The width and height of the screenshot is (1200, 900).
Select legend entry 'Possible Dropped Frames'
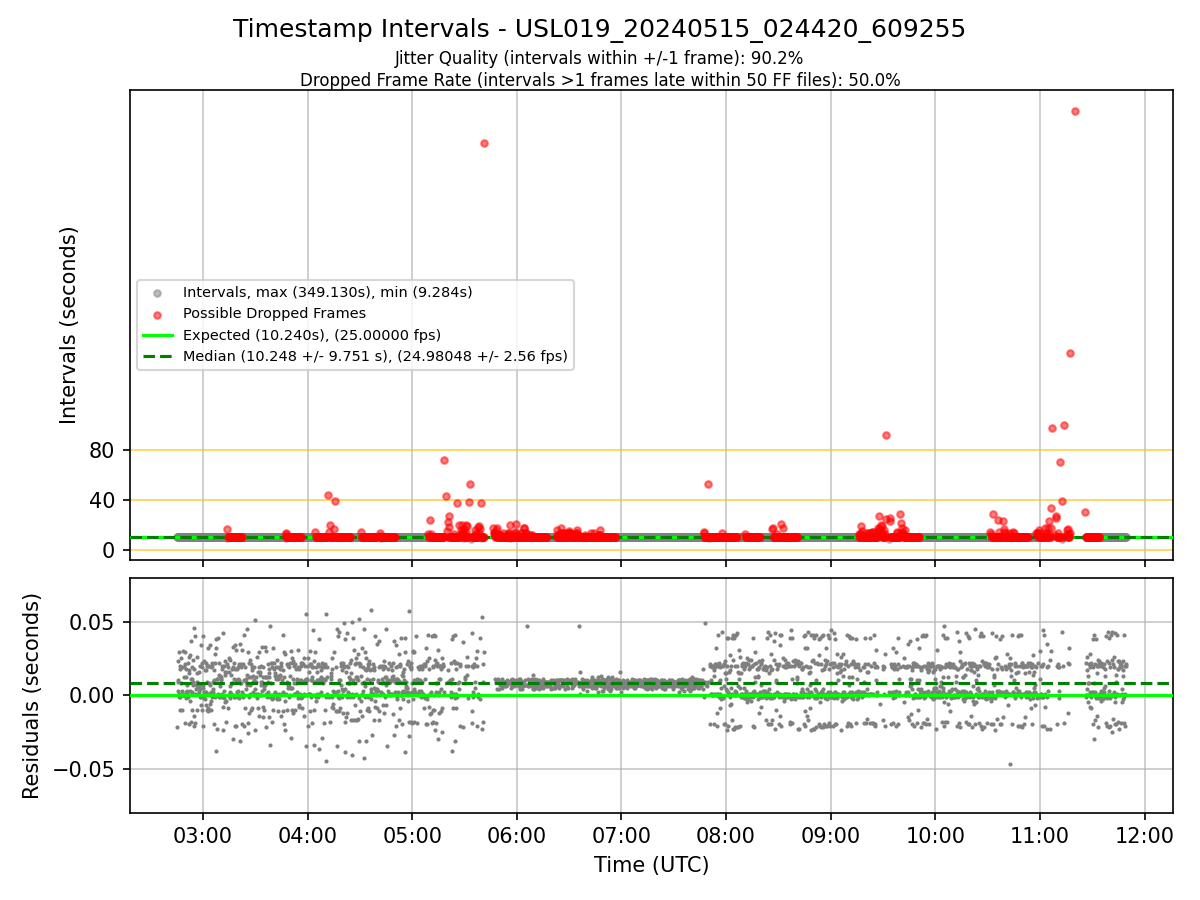(260, 313)
